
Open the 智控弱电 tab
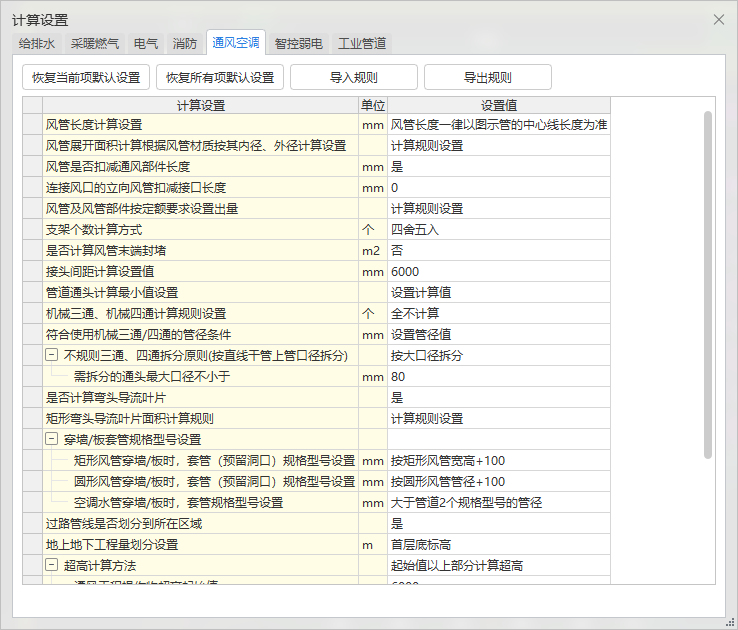pos(298,44)
